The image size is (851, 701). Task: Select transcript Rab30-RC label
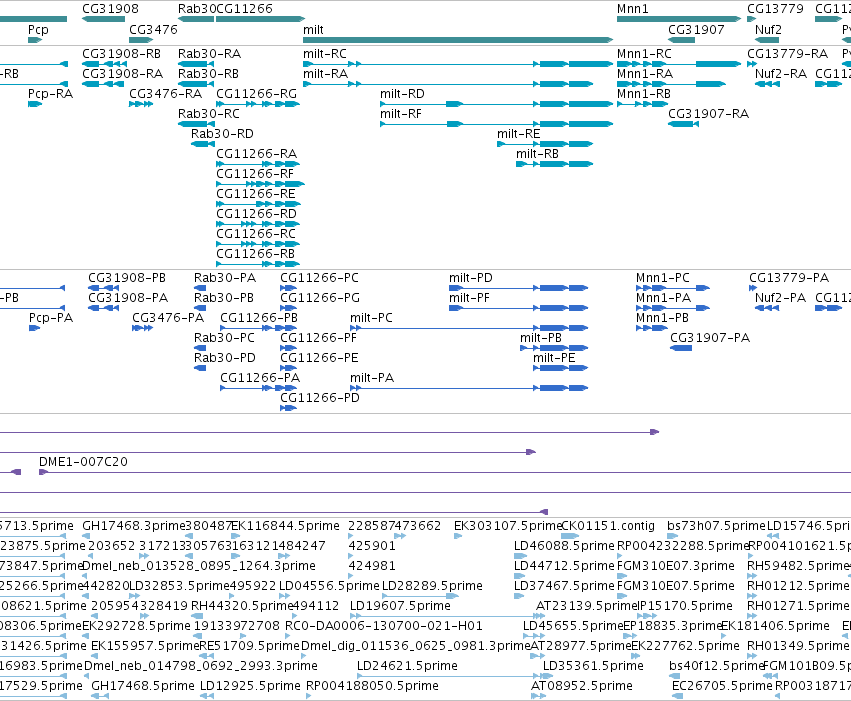tap(208, 114)
